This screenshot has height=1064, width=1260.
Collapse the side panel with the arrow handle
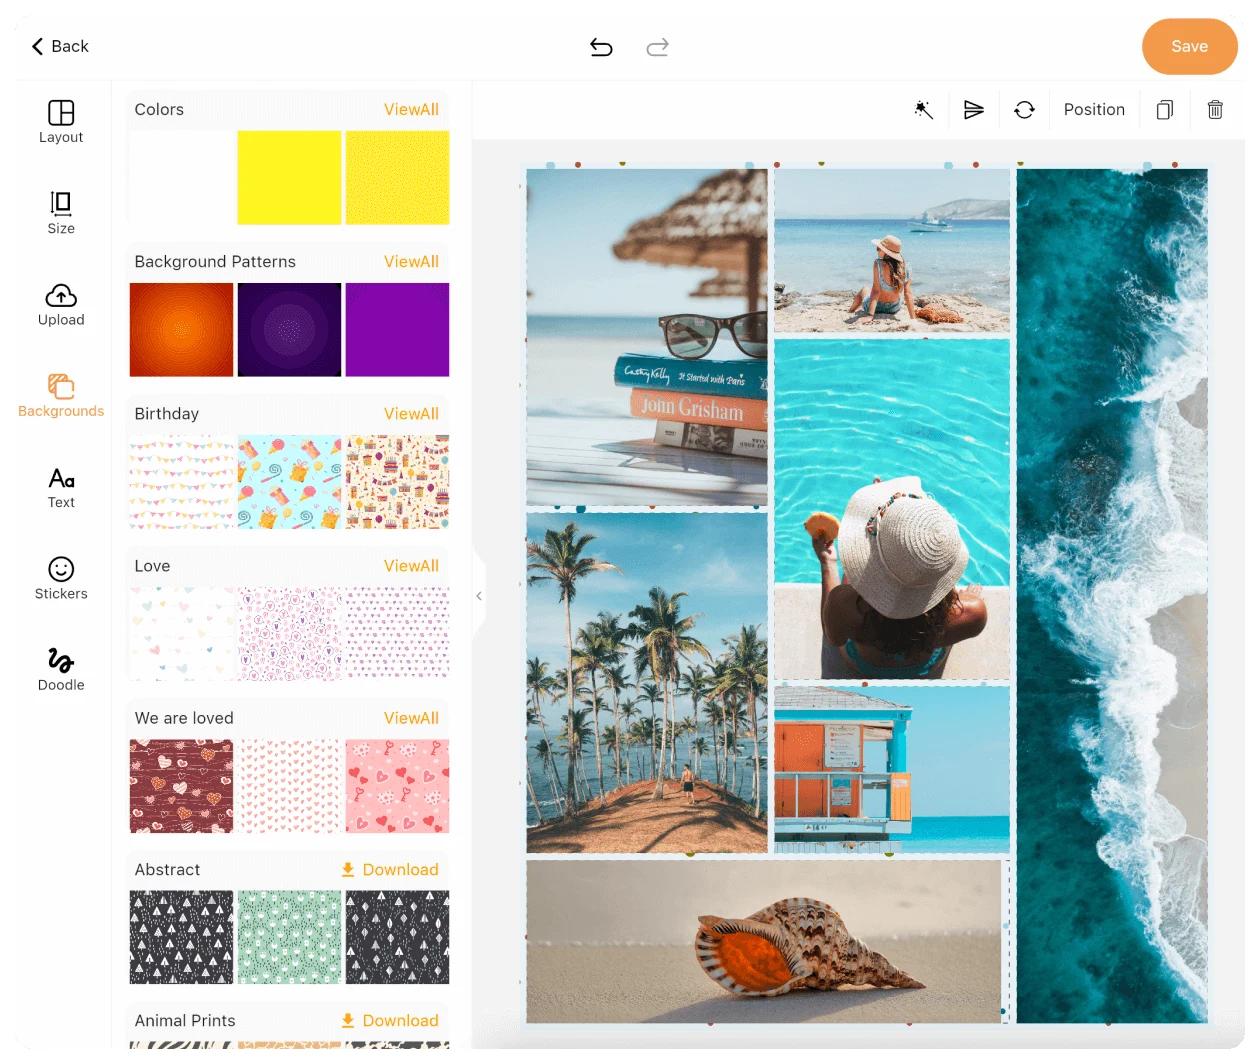pyautogui.click(x=479, y=596)
